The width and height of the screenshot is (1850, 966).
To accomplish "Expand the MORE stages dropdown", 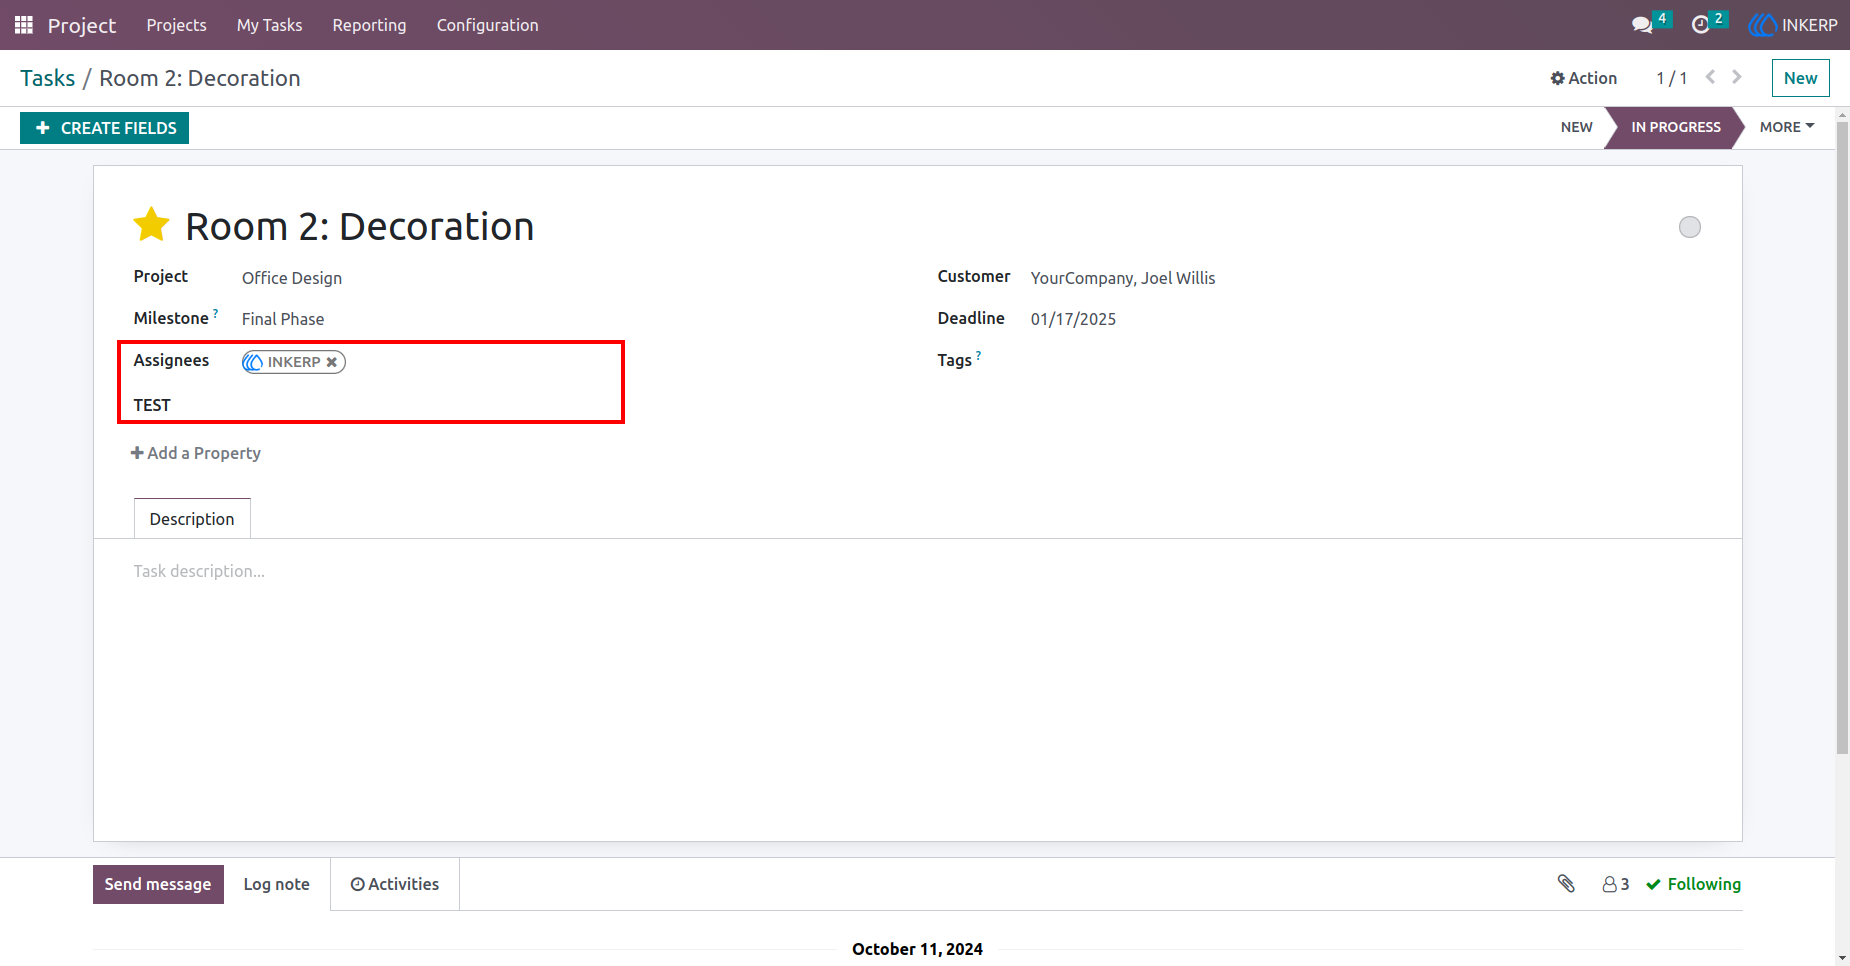I will (1787, 127).
